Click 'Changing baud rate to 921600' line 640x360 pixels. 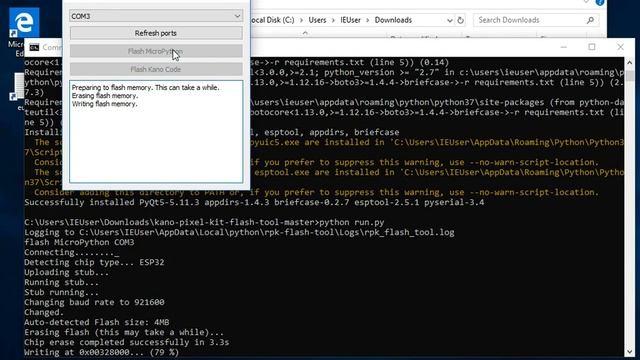[94, 302]
